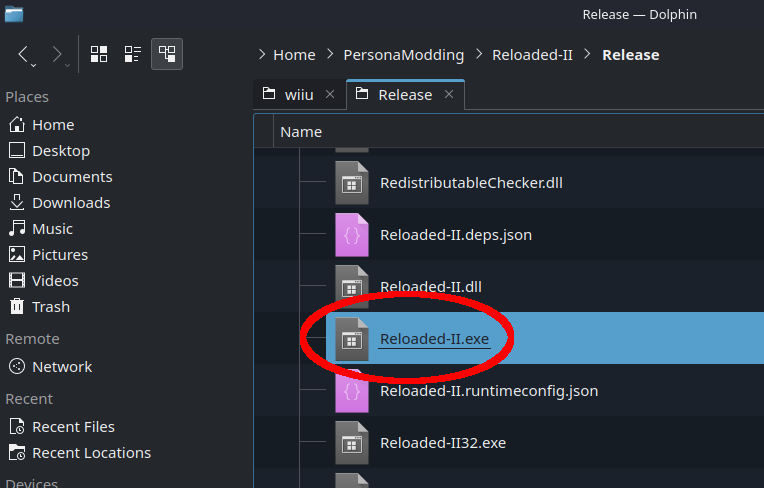Click the Recent Files document icon
This screenshot has height=488, width=764.
(x=17, y=427)
